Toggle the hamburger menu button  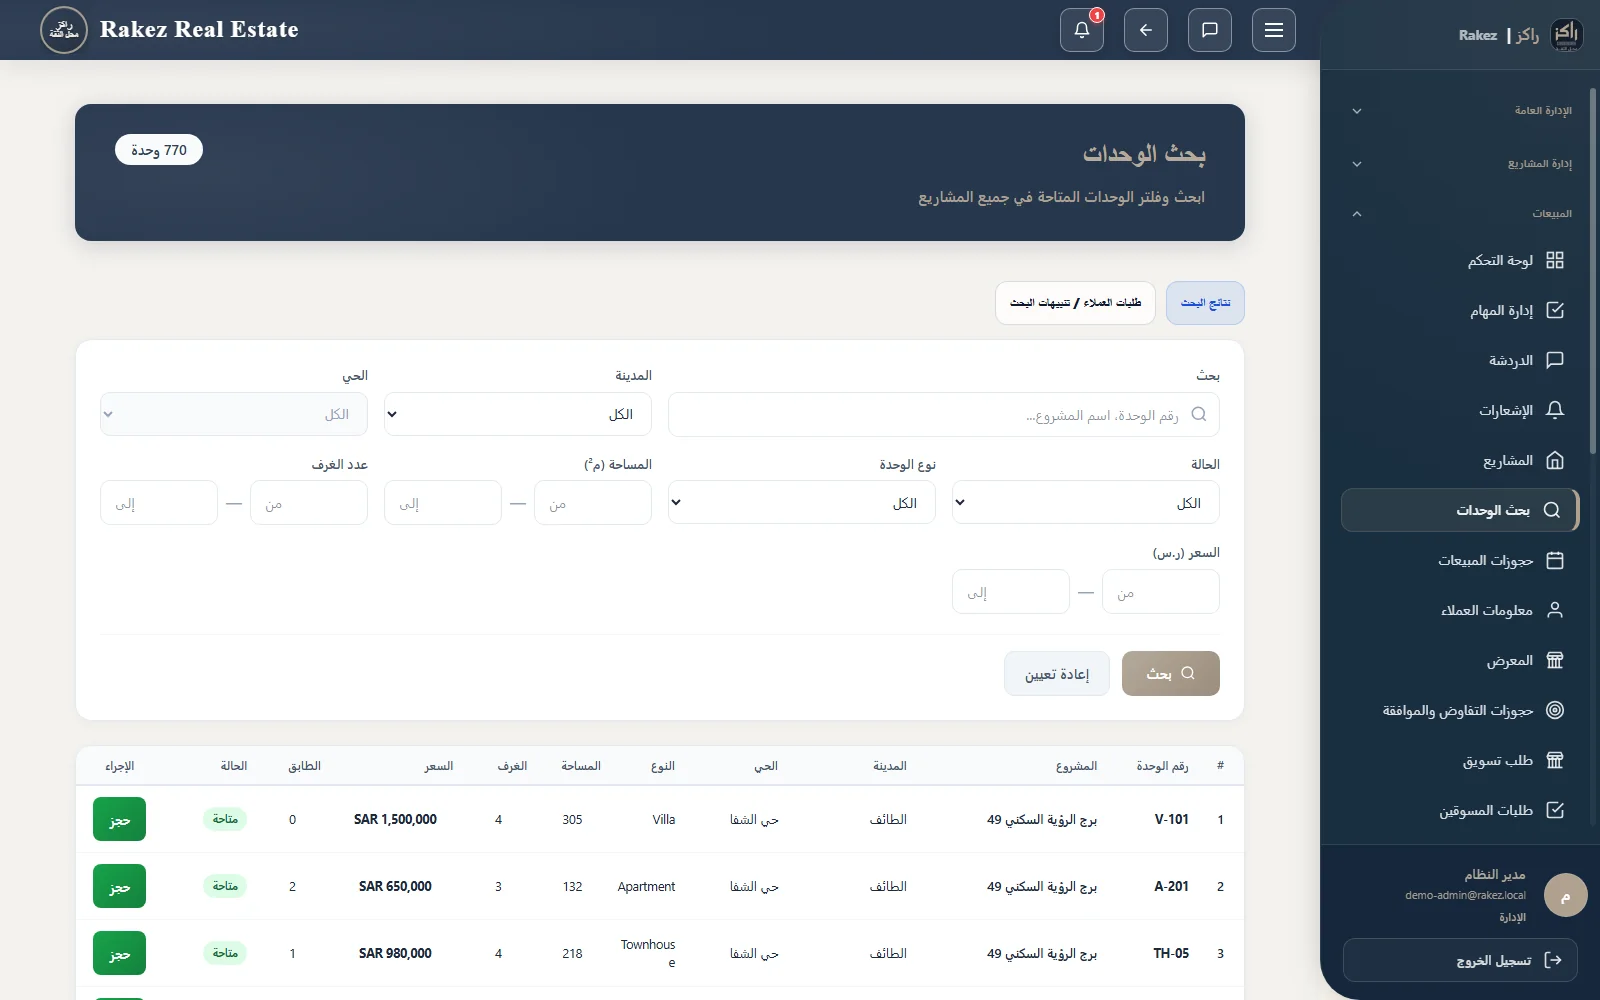[x=1274, y=30]
